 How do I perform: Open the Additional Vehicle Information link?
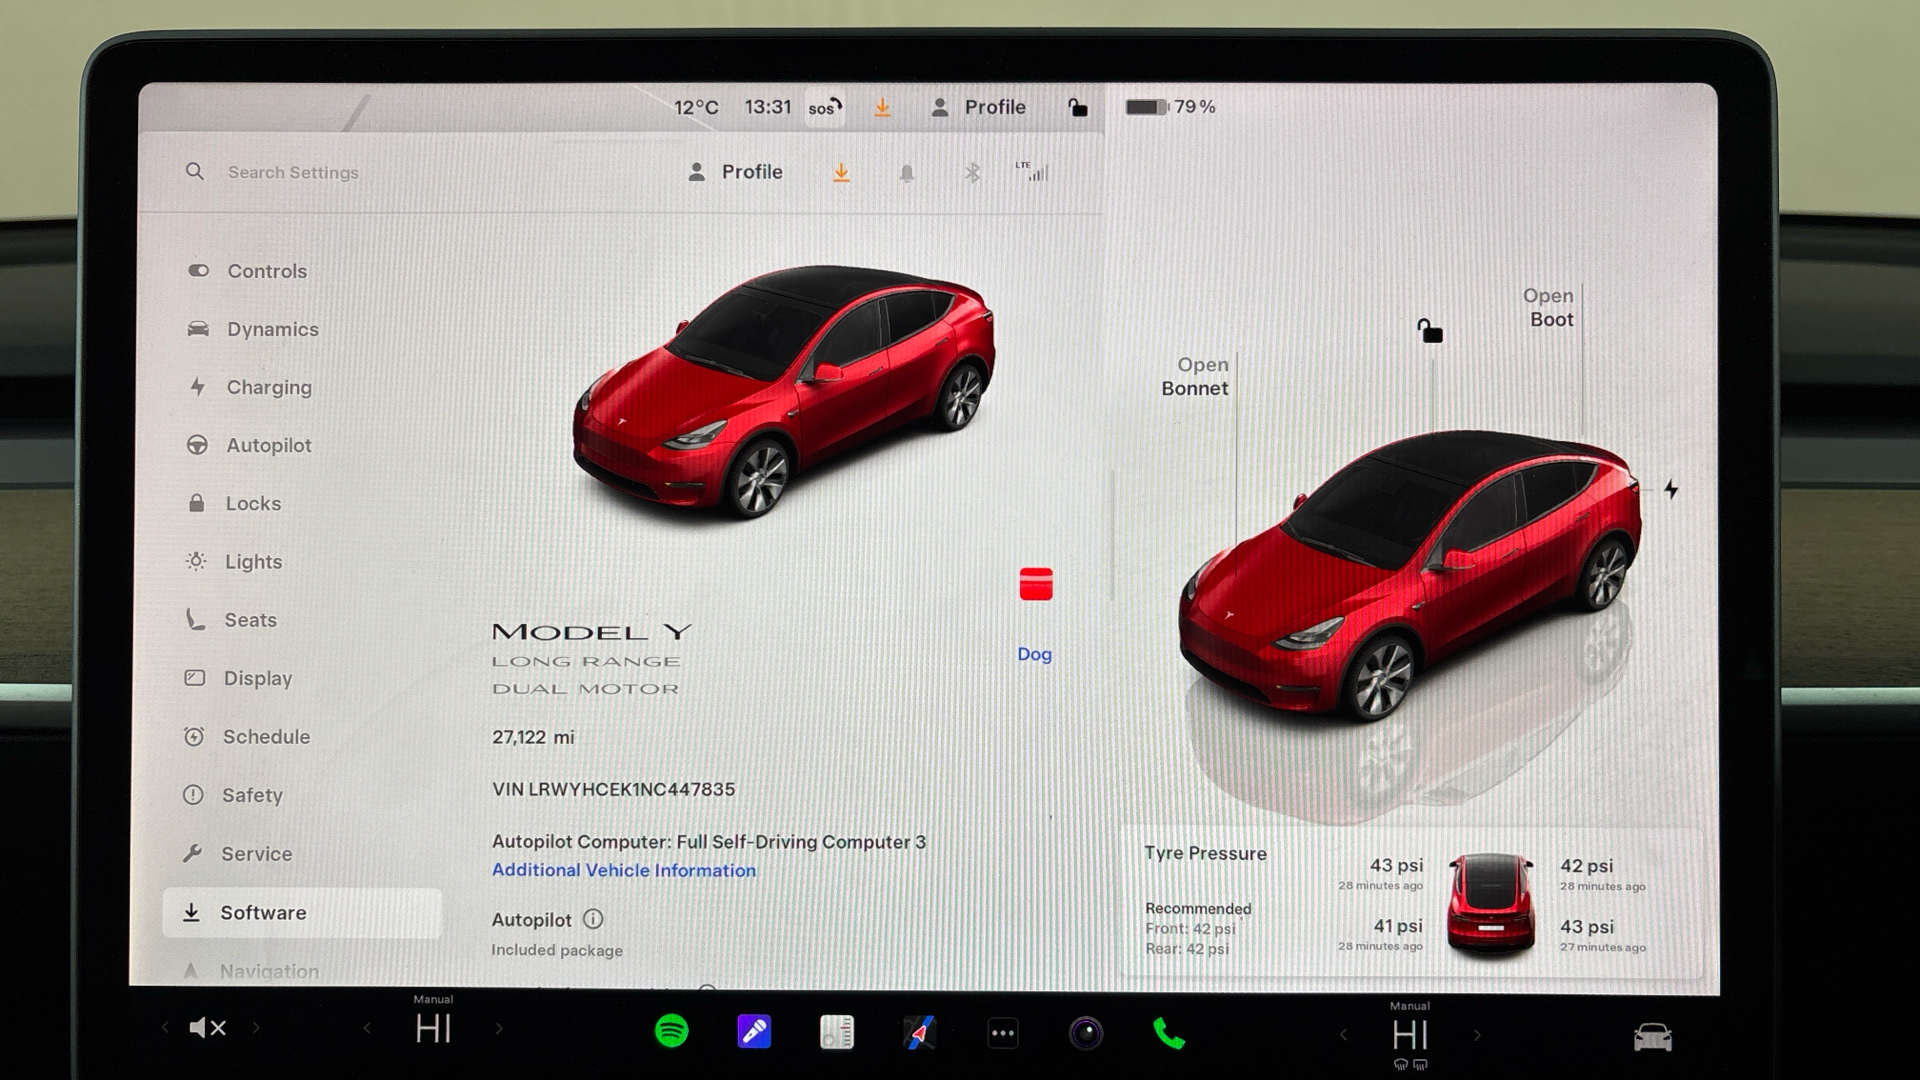[623, 870]
